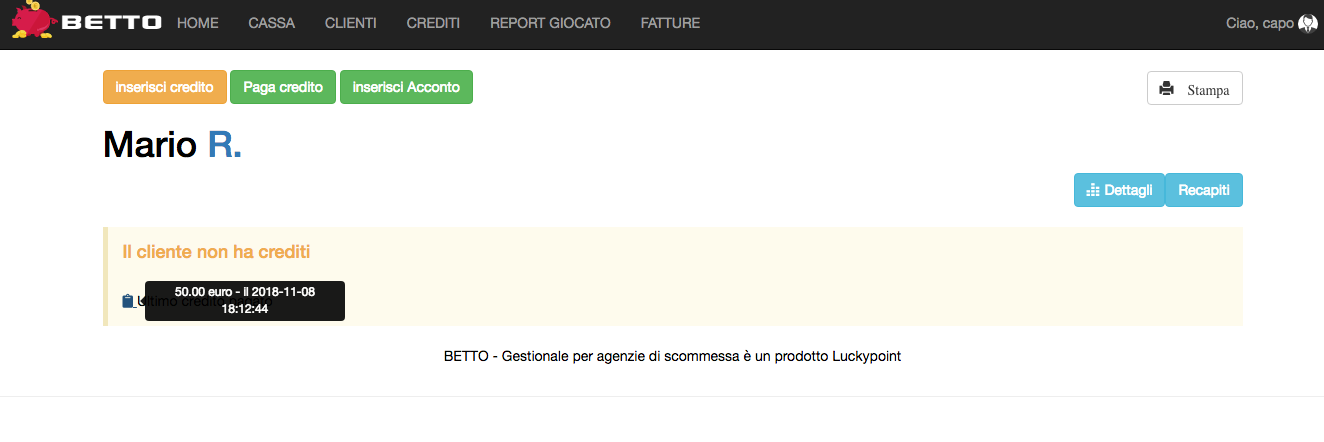Open the CREDITI menu
The height and width of the screenshot is (442, 1324).
tap(433, 23)
